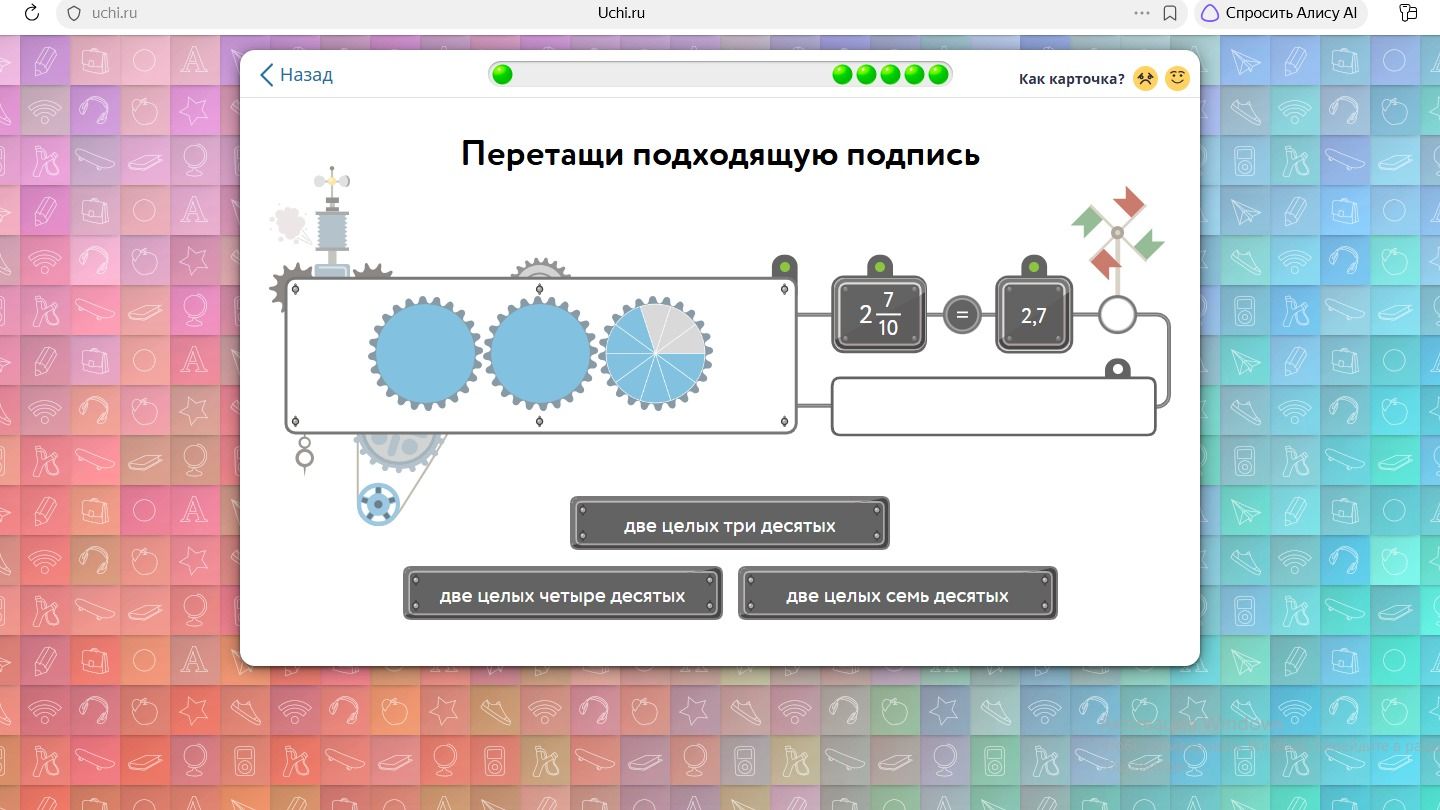Click the mixed fraction 2 7/10 plate
The image size is (1440, 810).
pos(879,315)
